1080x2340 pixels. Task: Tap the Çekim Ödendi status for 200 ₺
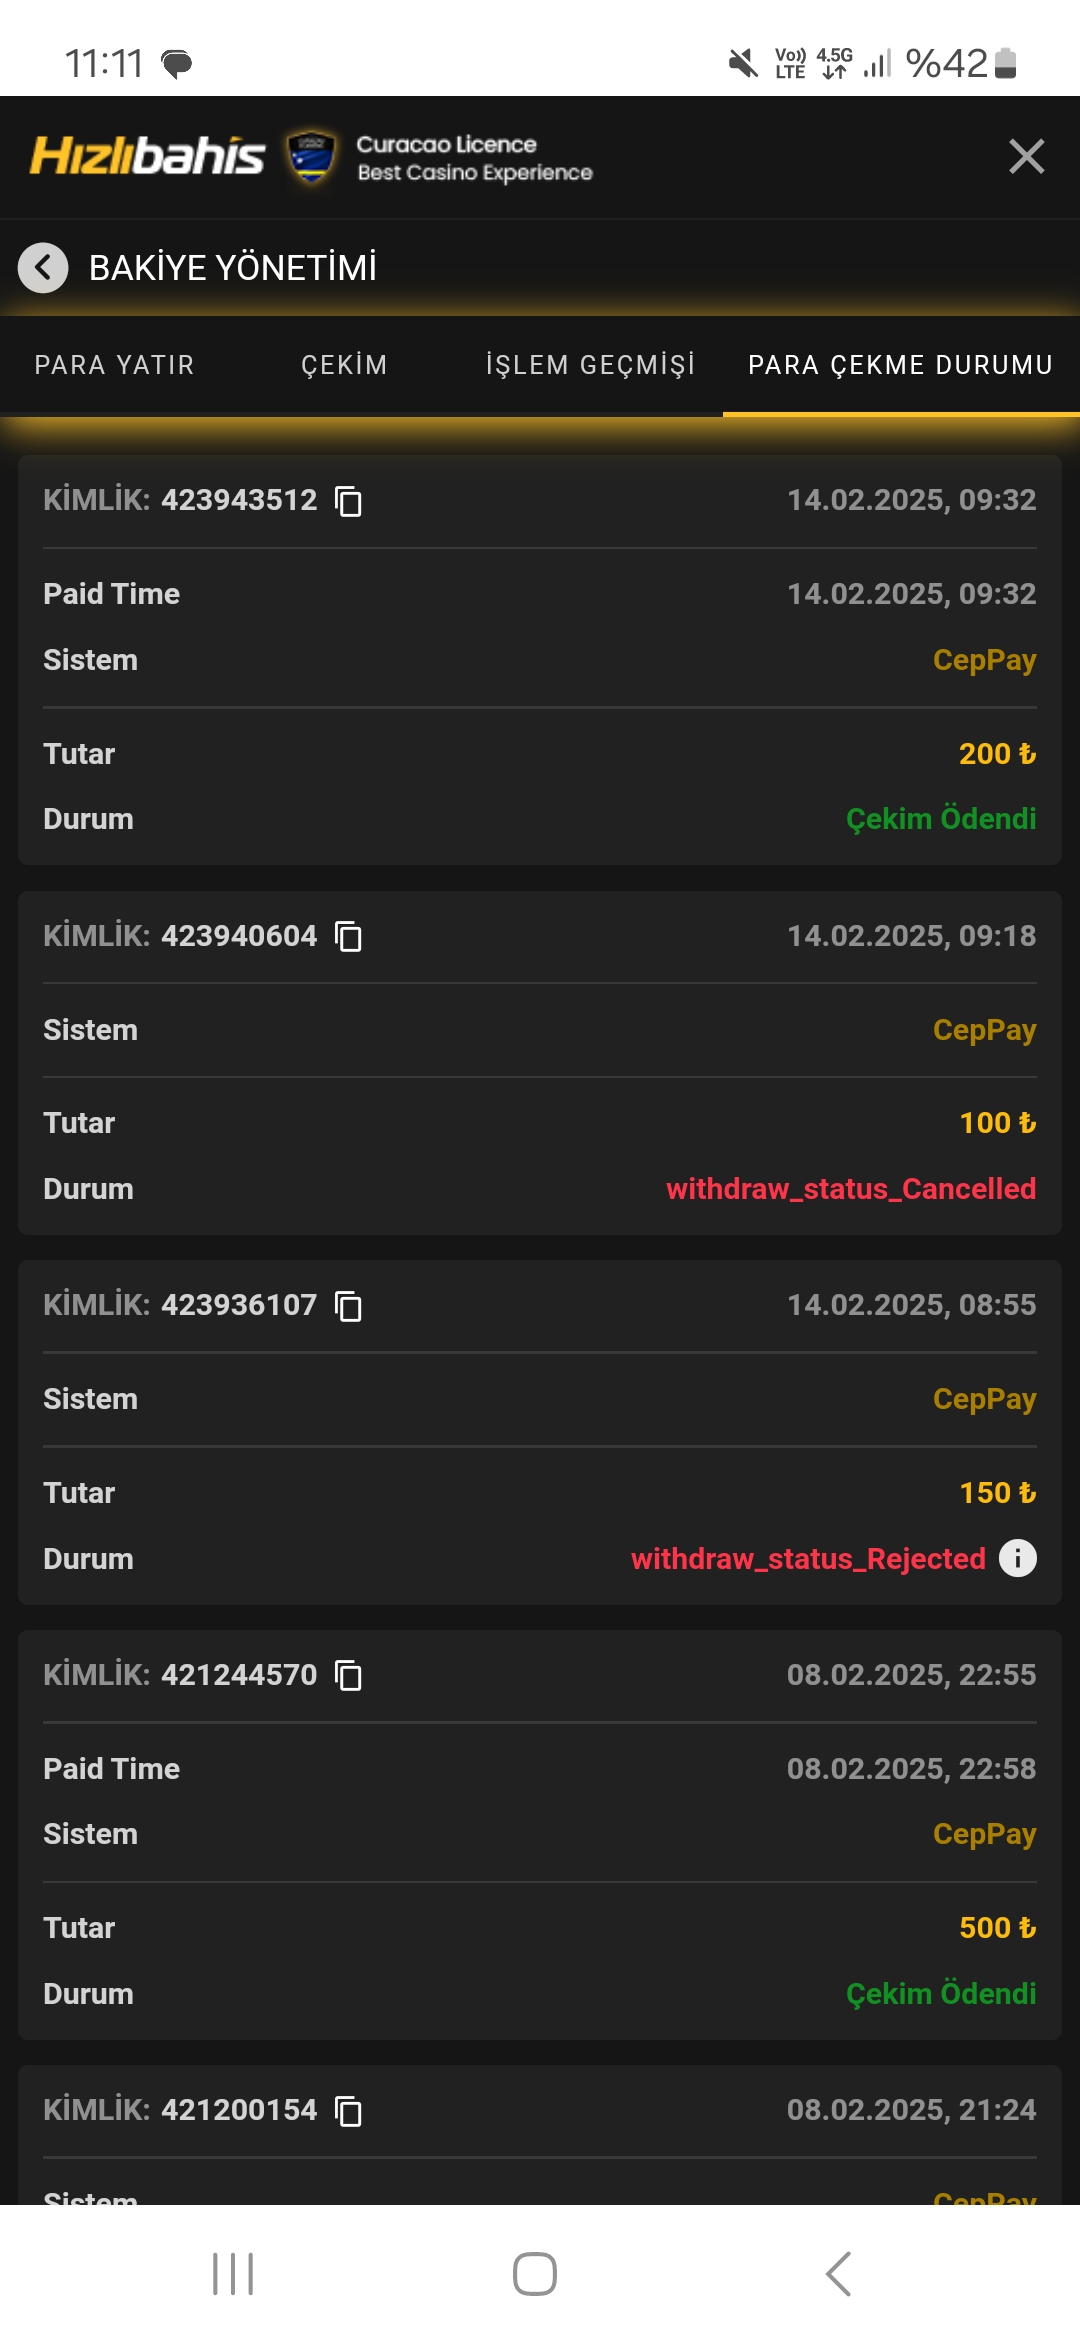pos(940,819)
